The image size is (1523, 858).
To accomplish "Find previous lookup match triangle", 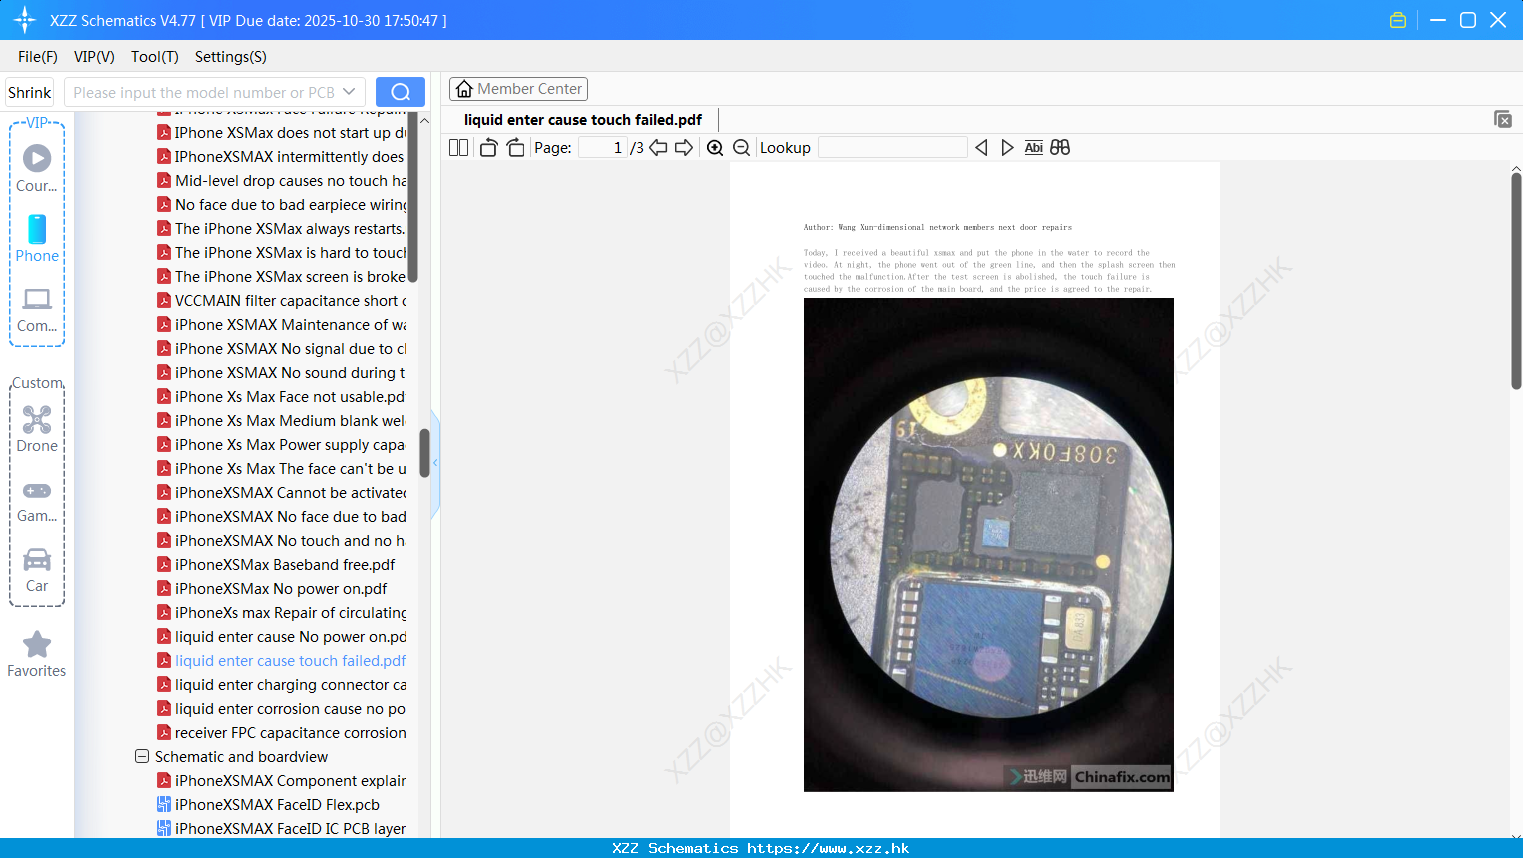I will [x=981, y=148].
